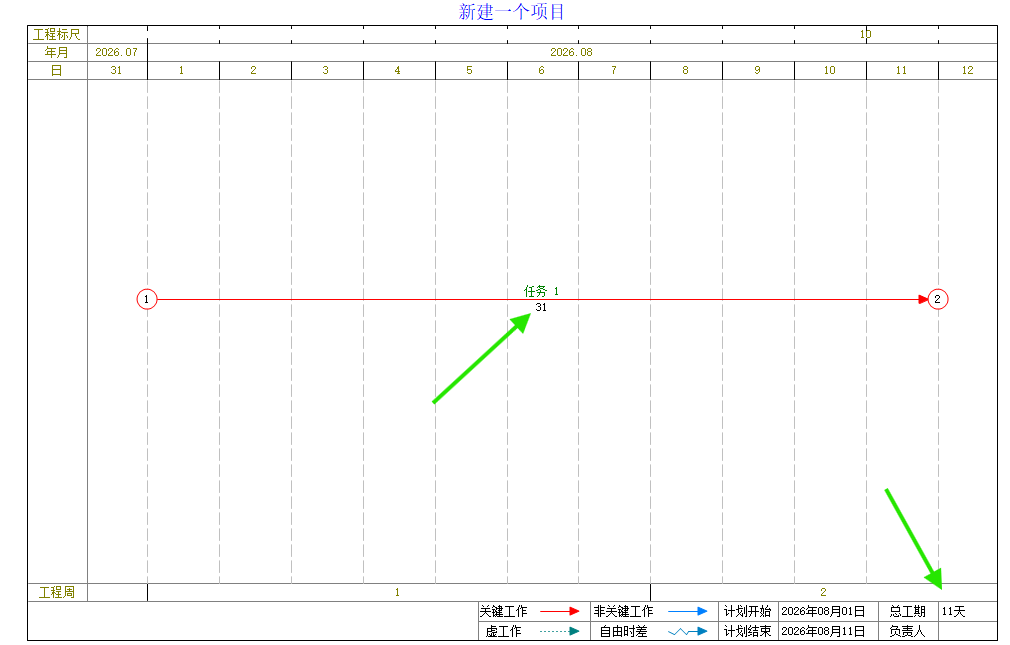Click day 1 column header
This screenshot has width=1010, height=645.
pos(182,70)
